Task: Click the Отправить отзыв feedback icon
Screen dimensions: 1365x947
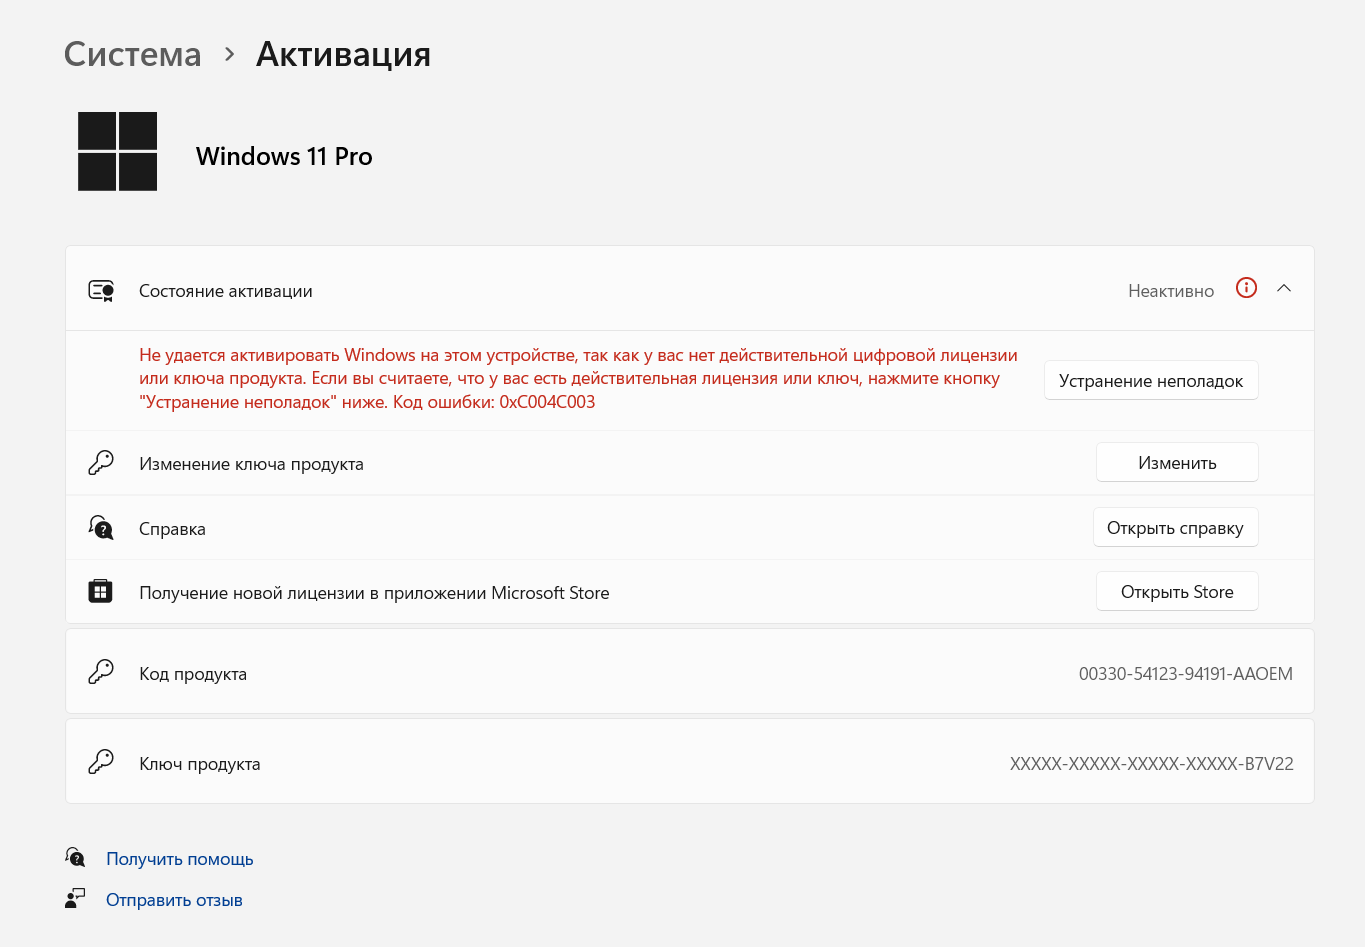Action: (x=75, y=898)
